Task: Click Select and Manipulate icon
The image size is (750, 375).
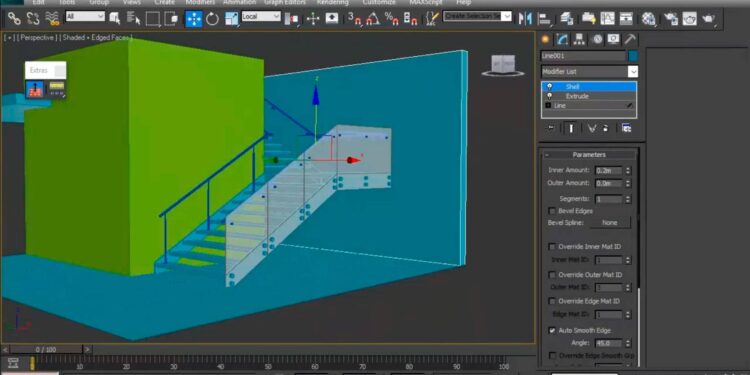Action: click(313, 19)
